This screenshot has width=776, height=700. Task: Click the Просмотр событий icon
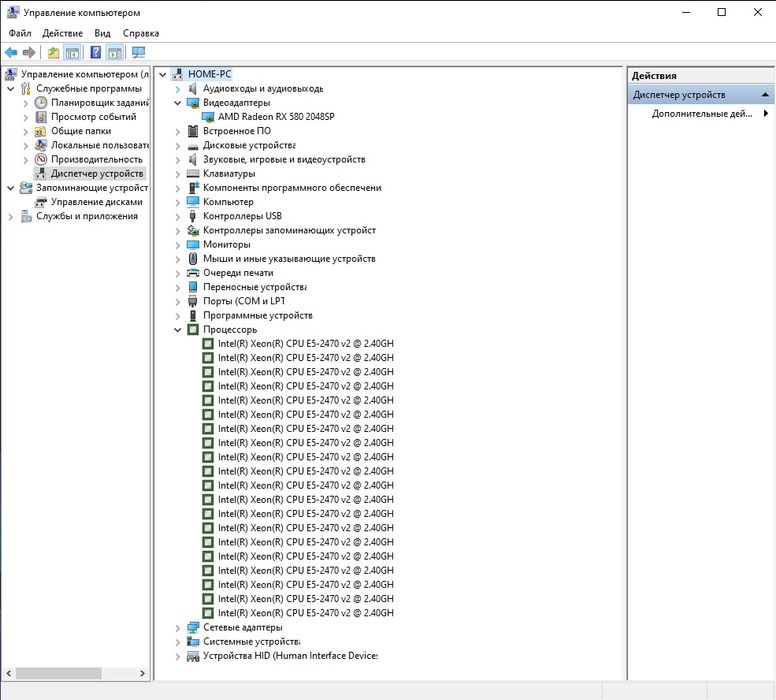click(x=41, y=117)
